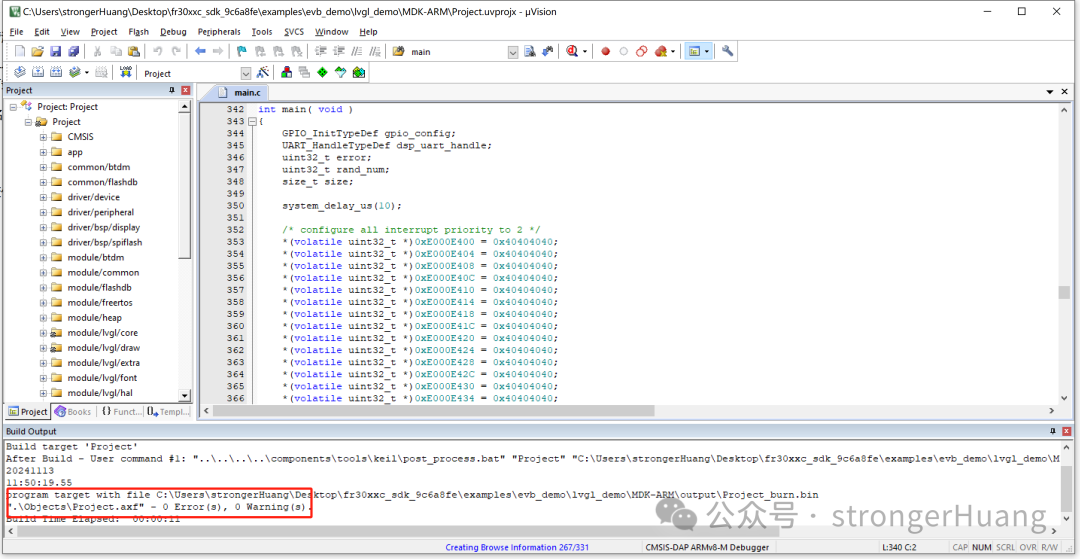
Task: Navigate backwards with blue left arrow
Action: (200, 52)
